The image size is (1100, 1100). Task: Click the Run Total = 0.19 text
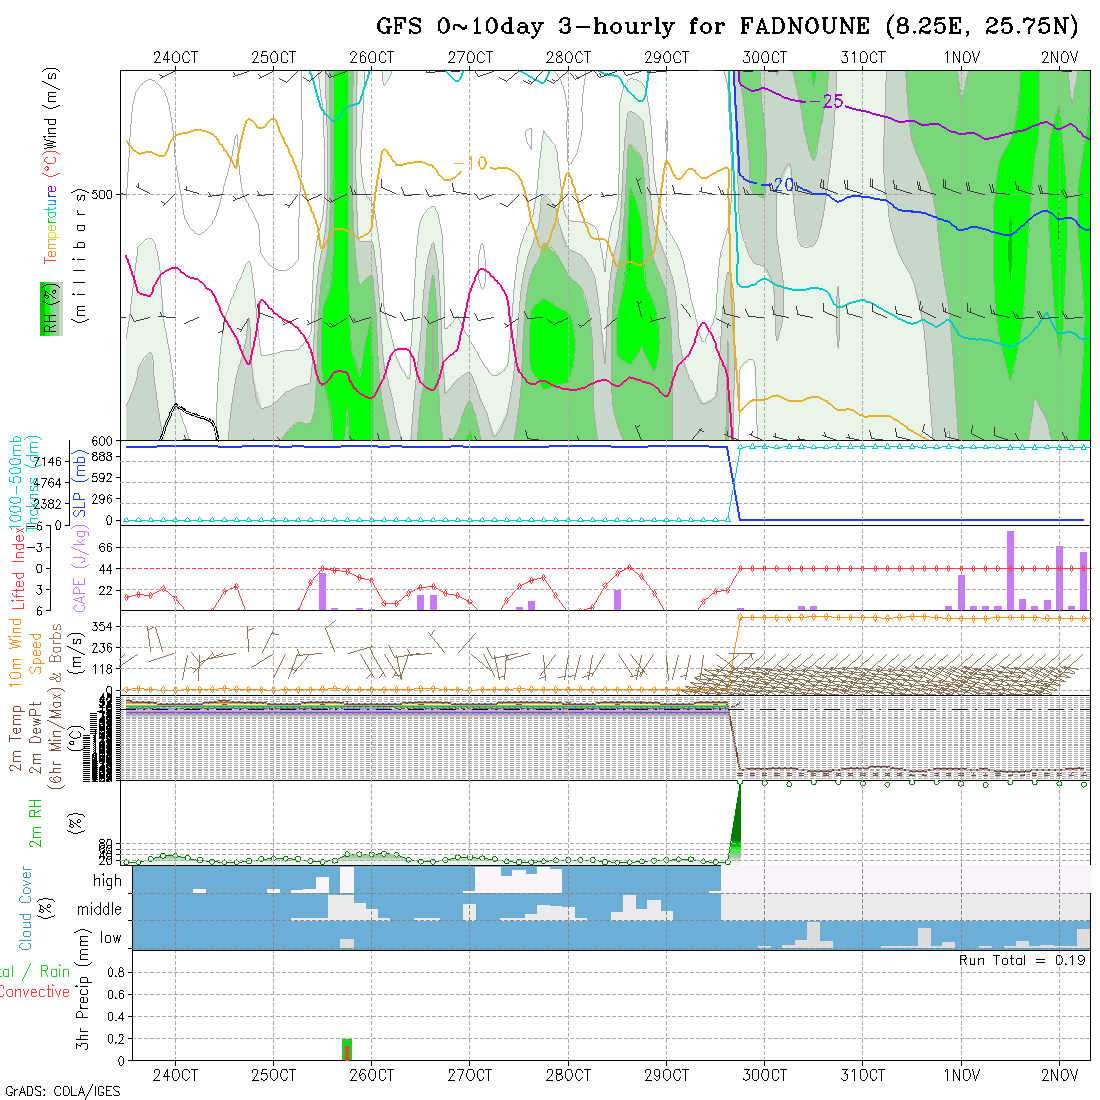[x=1022, y=960]
